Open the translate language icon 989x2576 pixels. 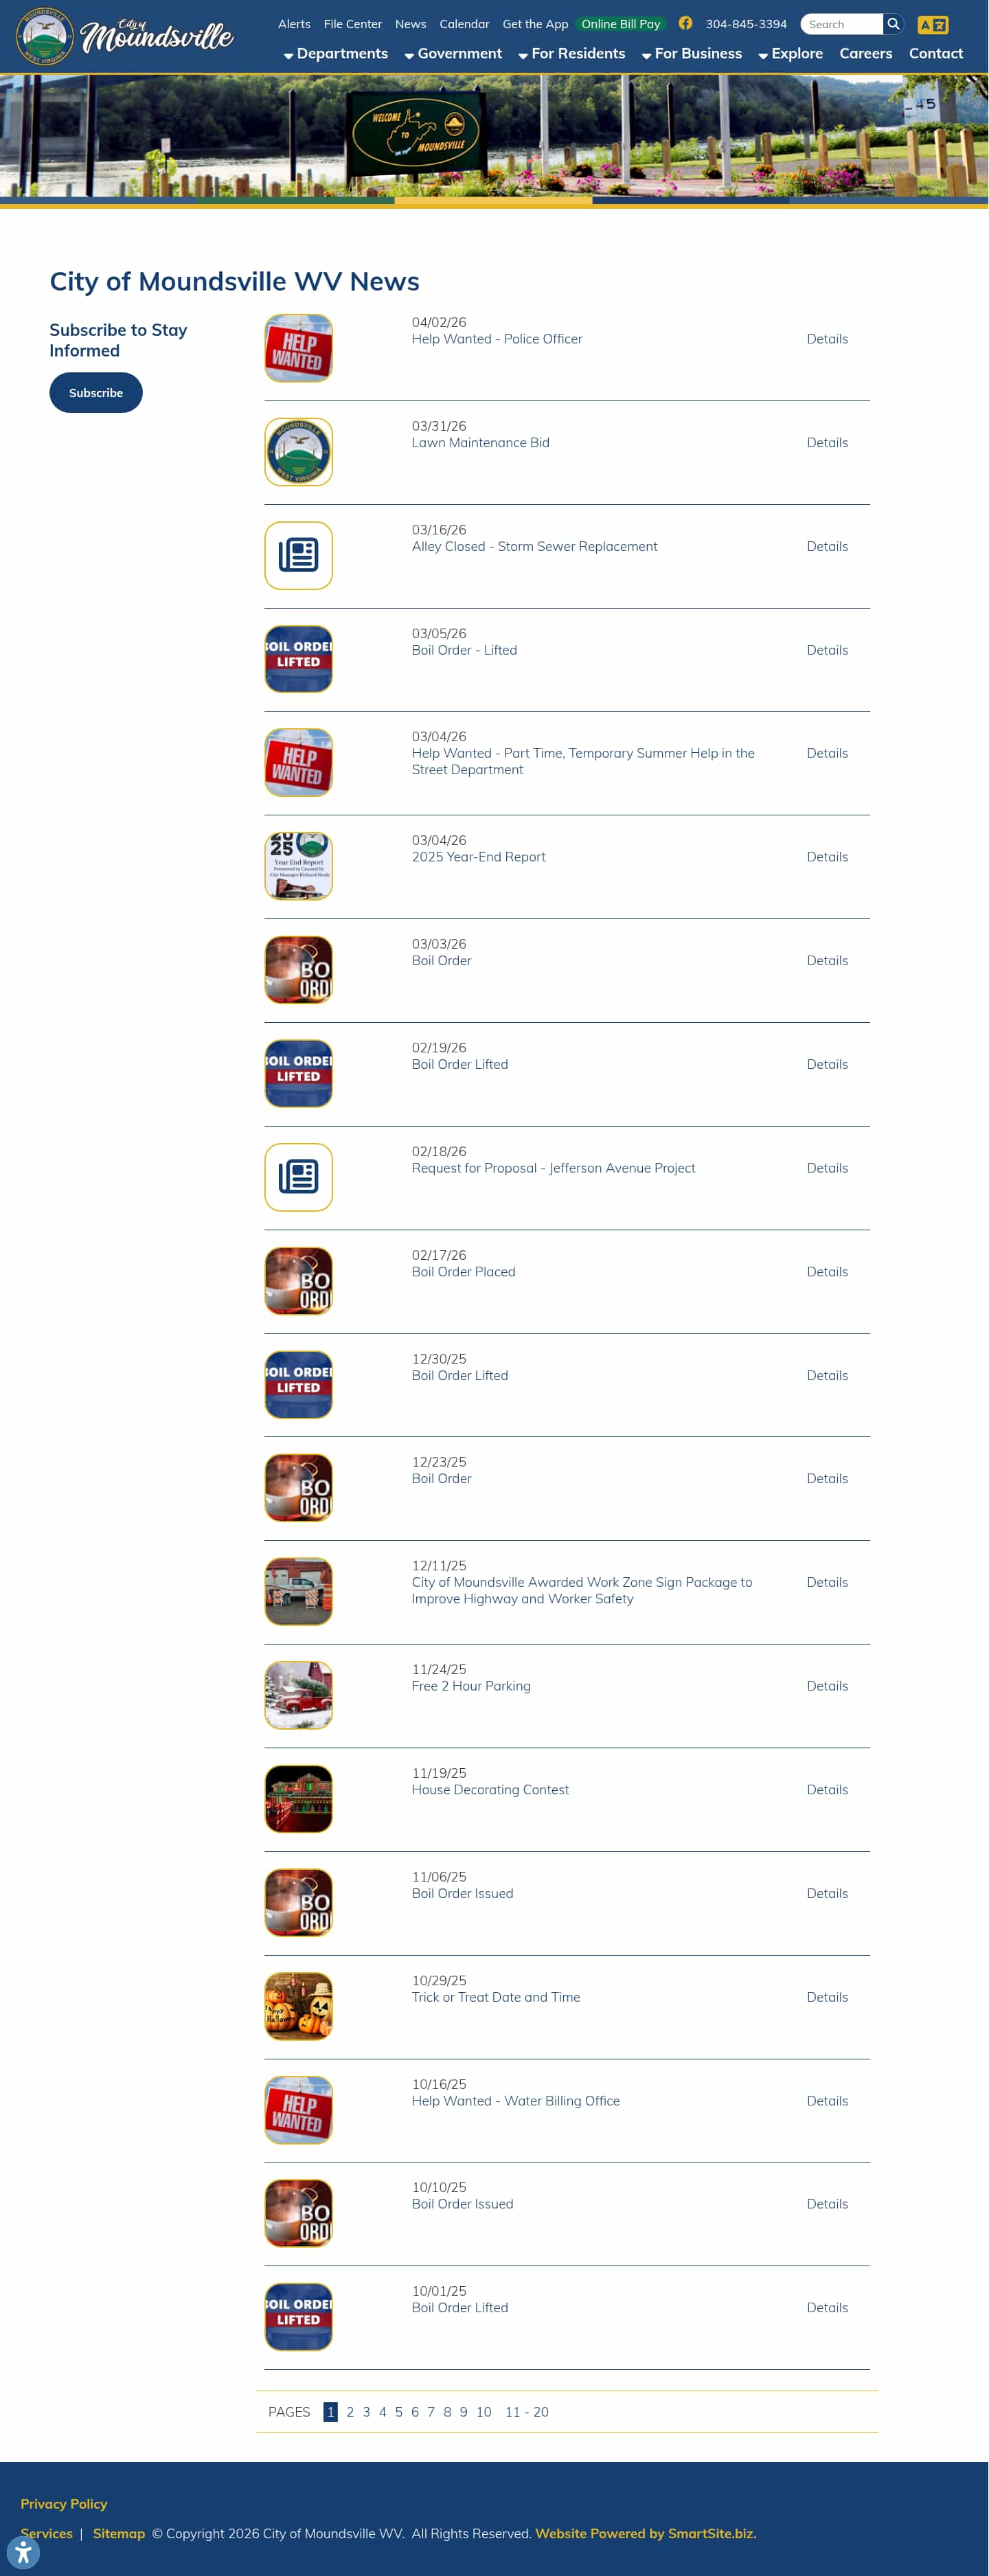(x=932, y=25)
